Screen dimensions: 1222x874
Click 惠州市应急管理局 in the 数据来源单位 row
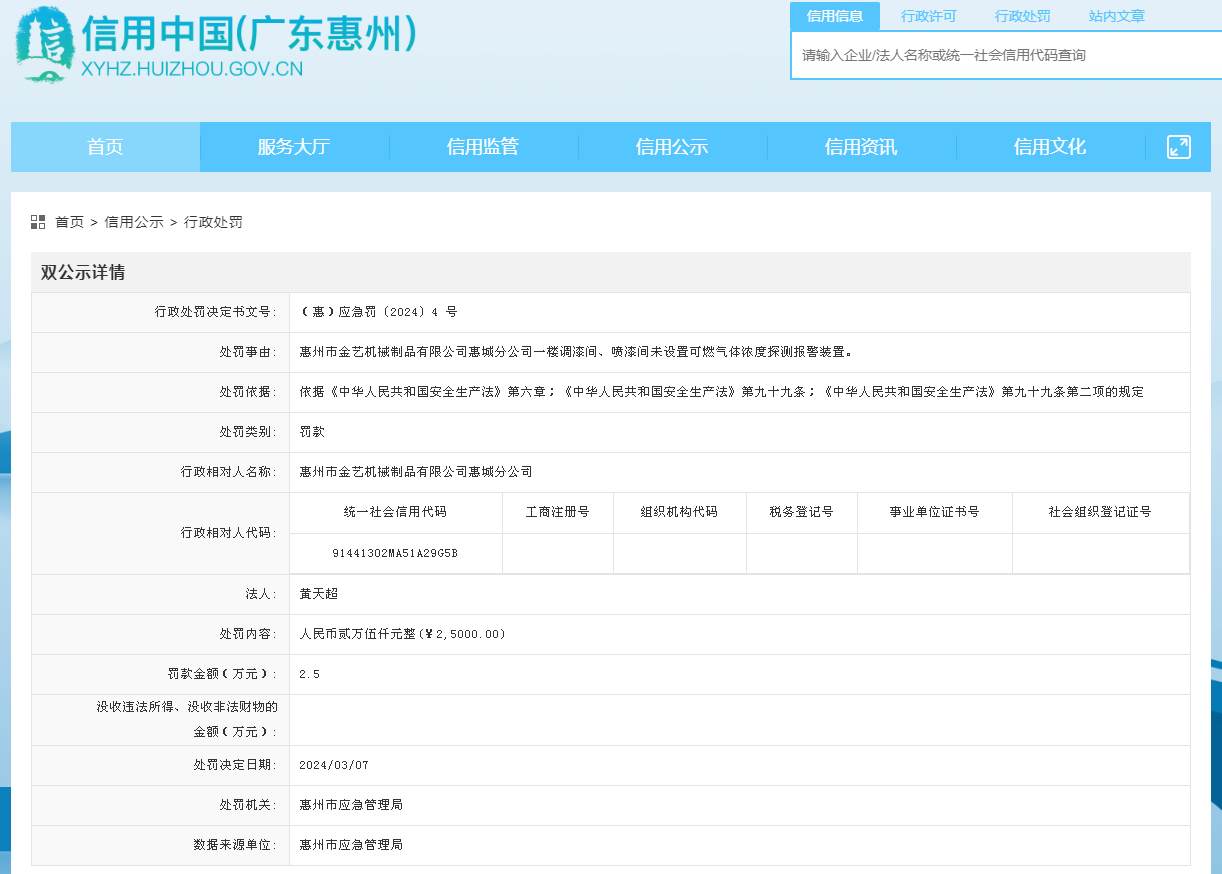coord(351,845)
